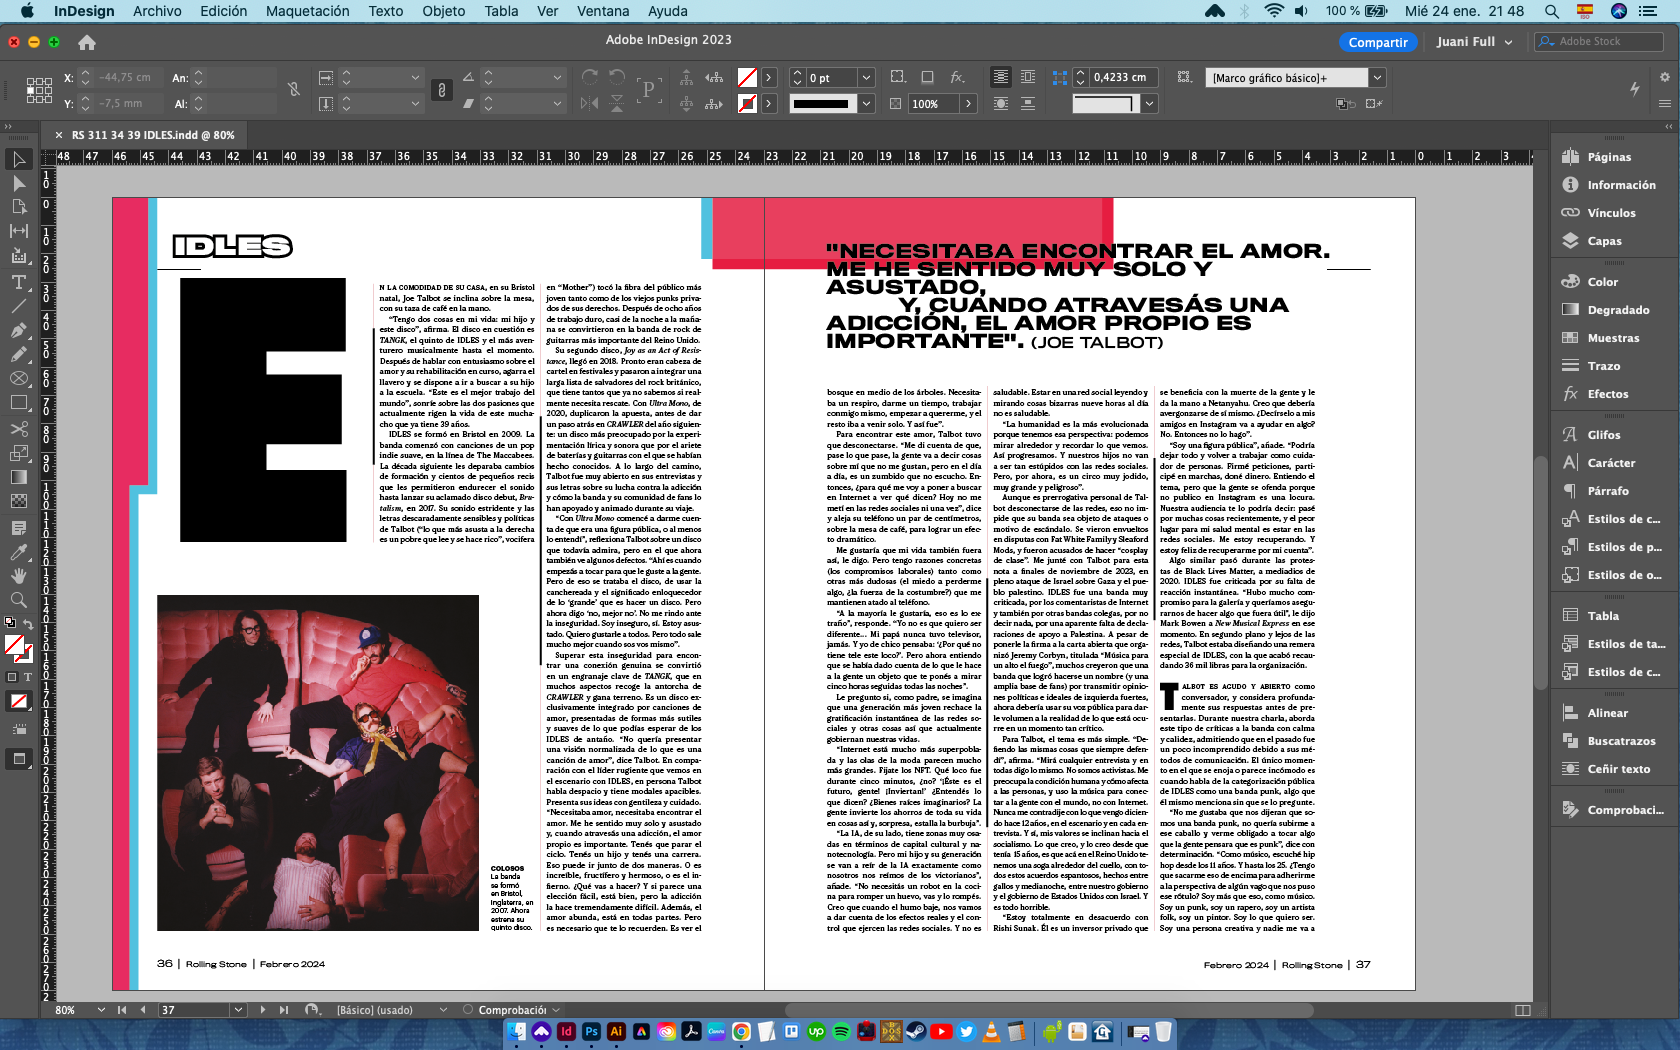Select the Type tool
This screenshot has height=1050, width=1680.
[19, 282]
